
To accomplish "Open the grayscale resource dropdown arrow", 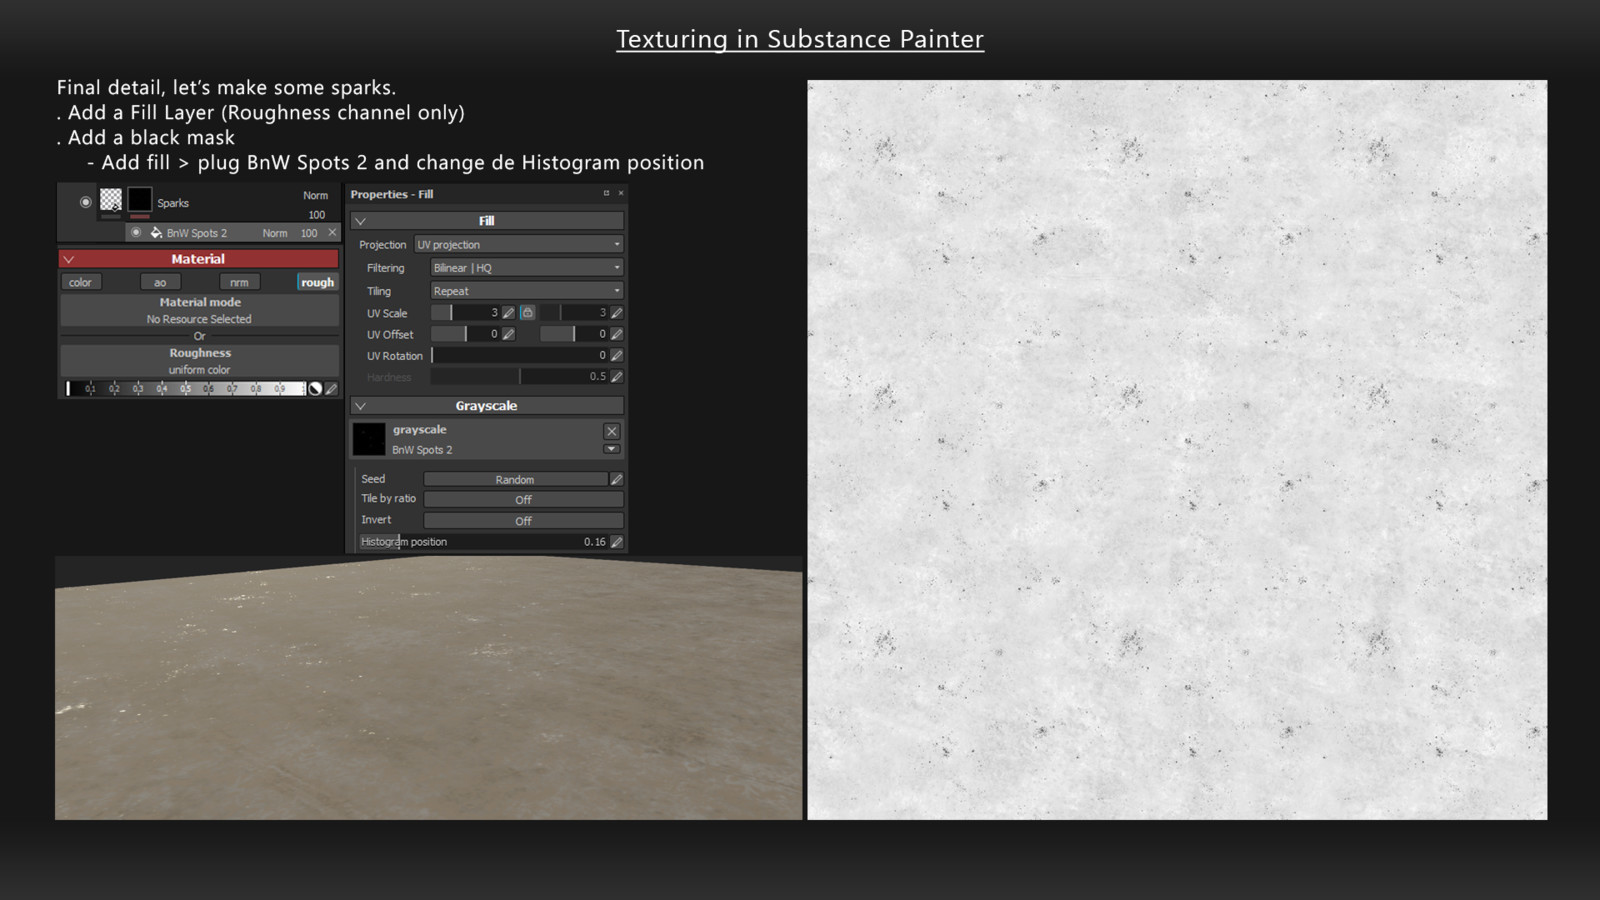I will tap(611, 449).
